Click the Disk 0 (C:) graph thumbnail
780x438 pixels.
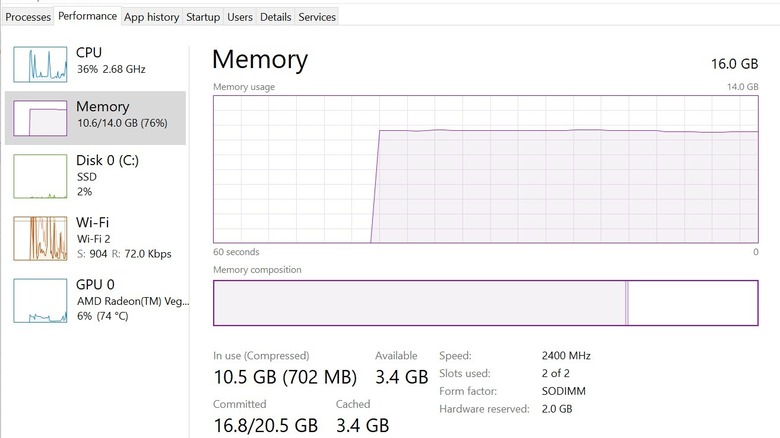40,176
